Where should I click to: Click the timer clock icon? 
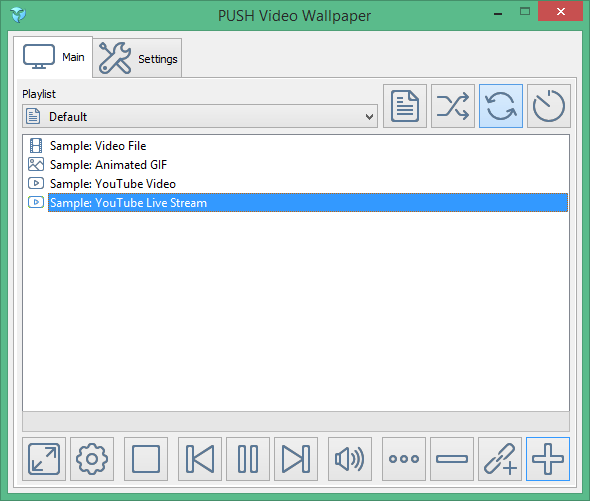click(549, 106)
